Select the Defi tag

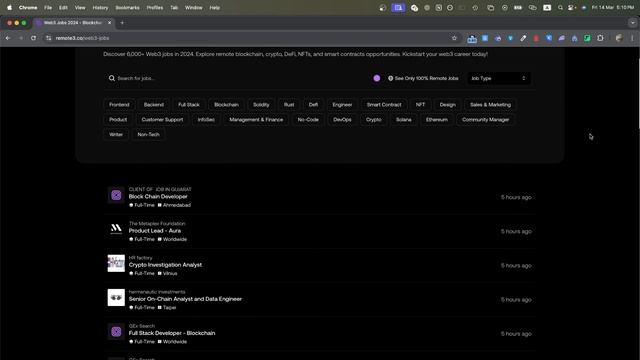tap(313, 105)
